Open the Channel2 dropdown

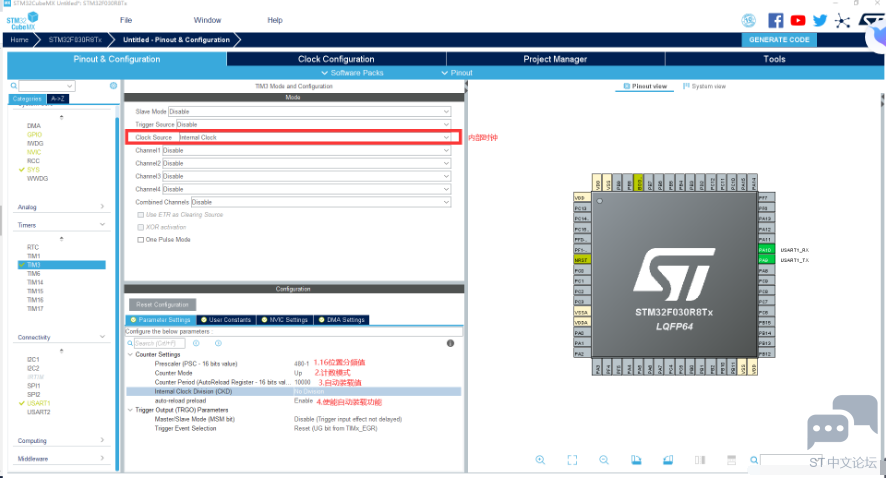(306, 163)
